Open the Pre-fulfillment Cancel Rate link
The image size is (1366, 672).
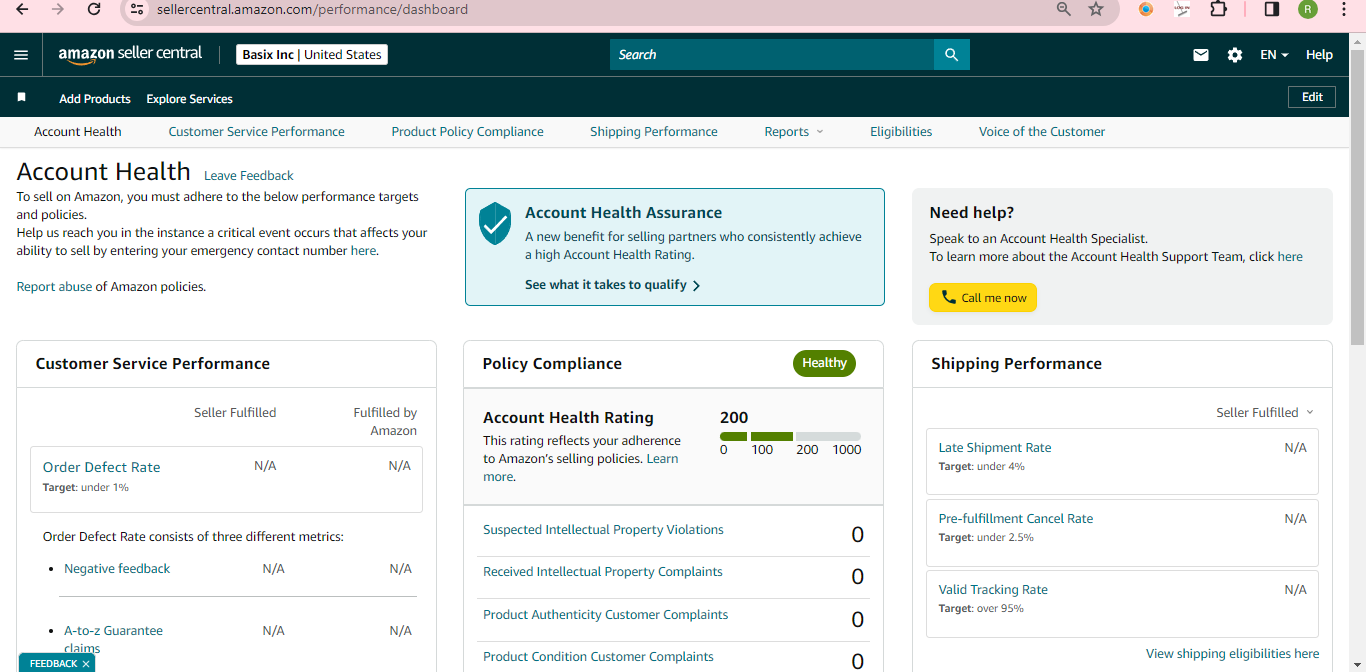pyautogui.click(x=1016, y=519)
